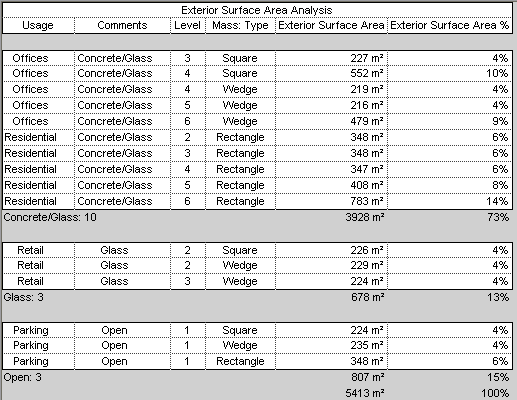This screenshot has height=400, width=517.
Task: Select the 783 m² area cell
Action: click(332, 201)
